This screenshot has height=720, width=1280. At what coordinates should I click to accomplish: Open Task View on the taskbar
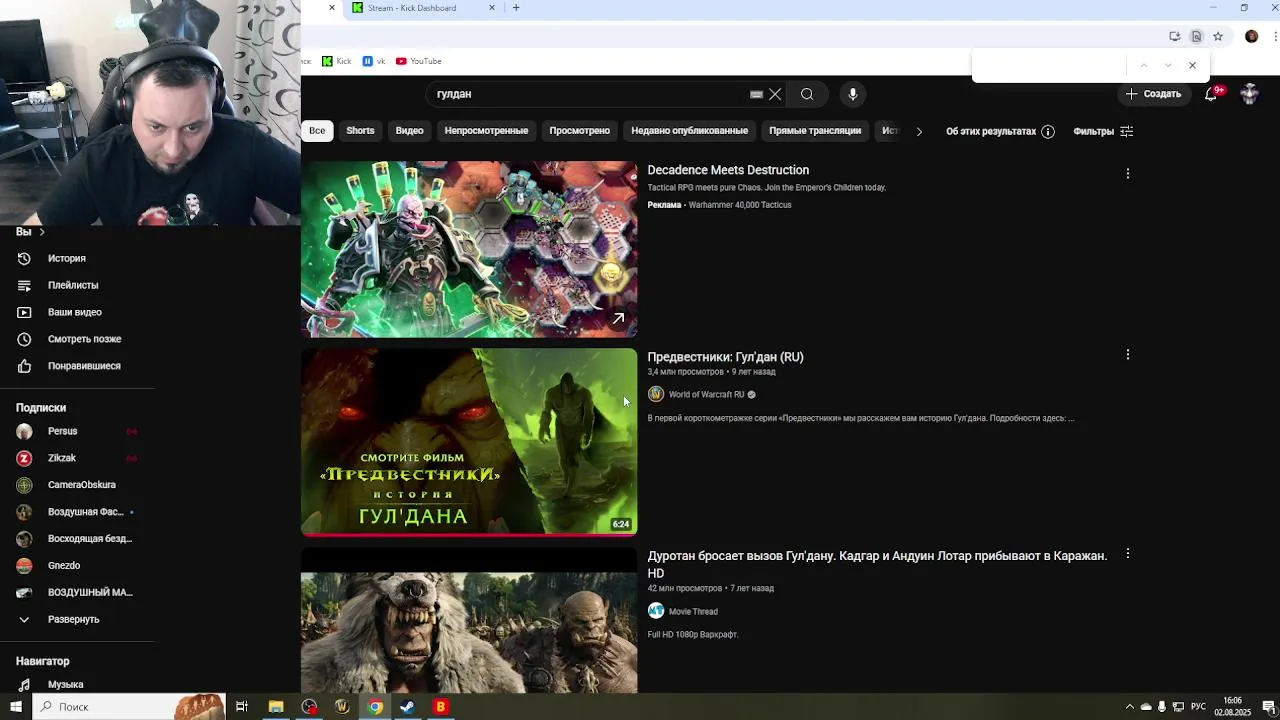[x=241, y=707]
